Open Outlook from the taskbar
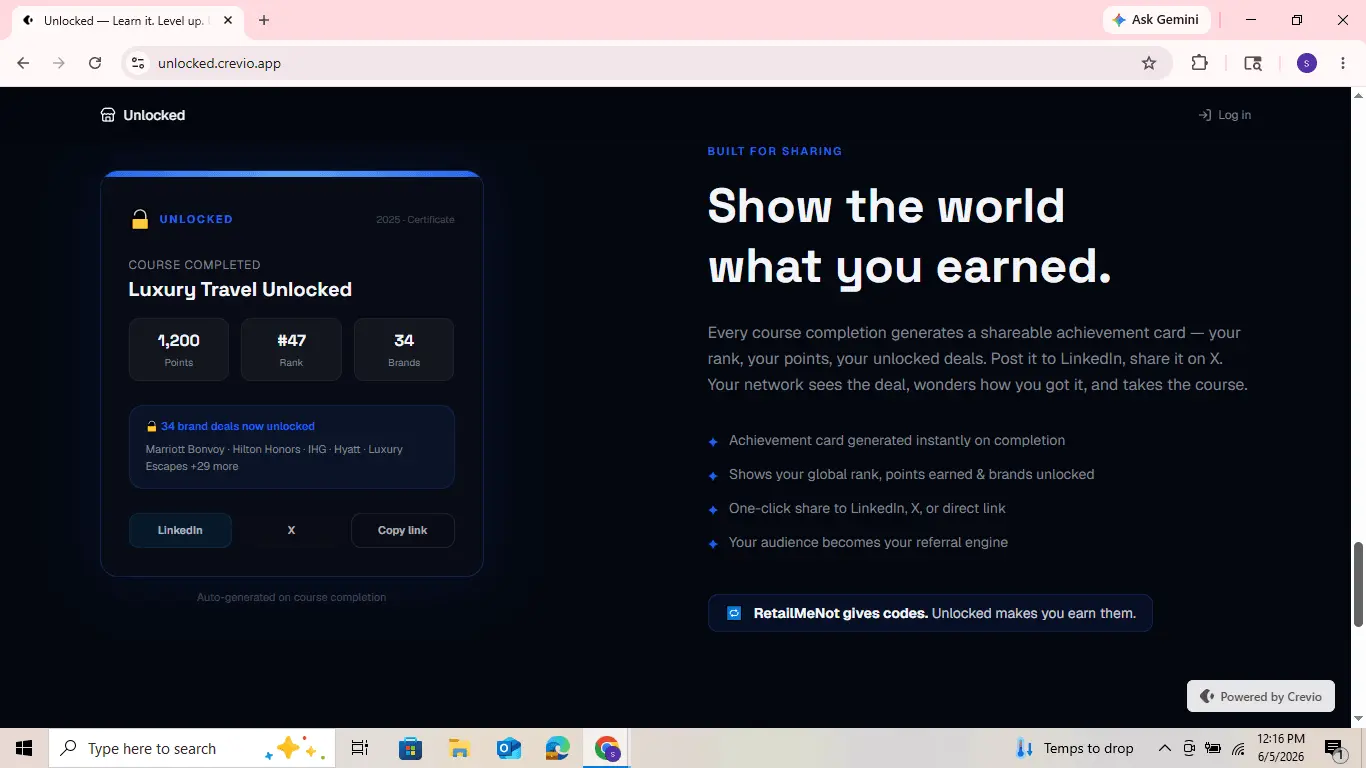 (509, 748)
